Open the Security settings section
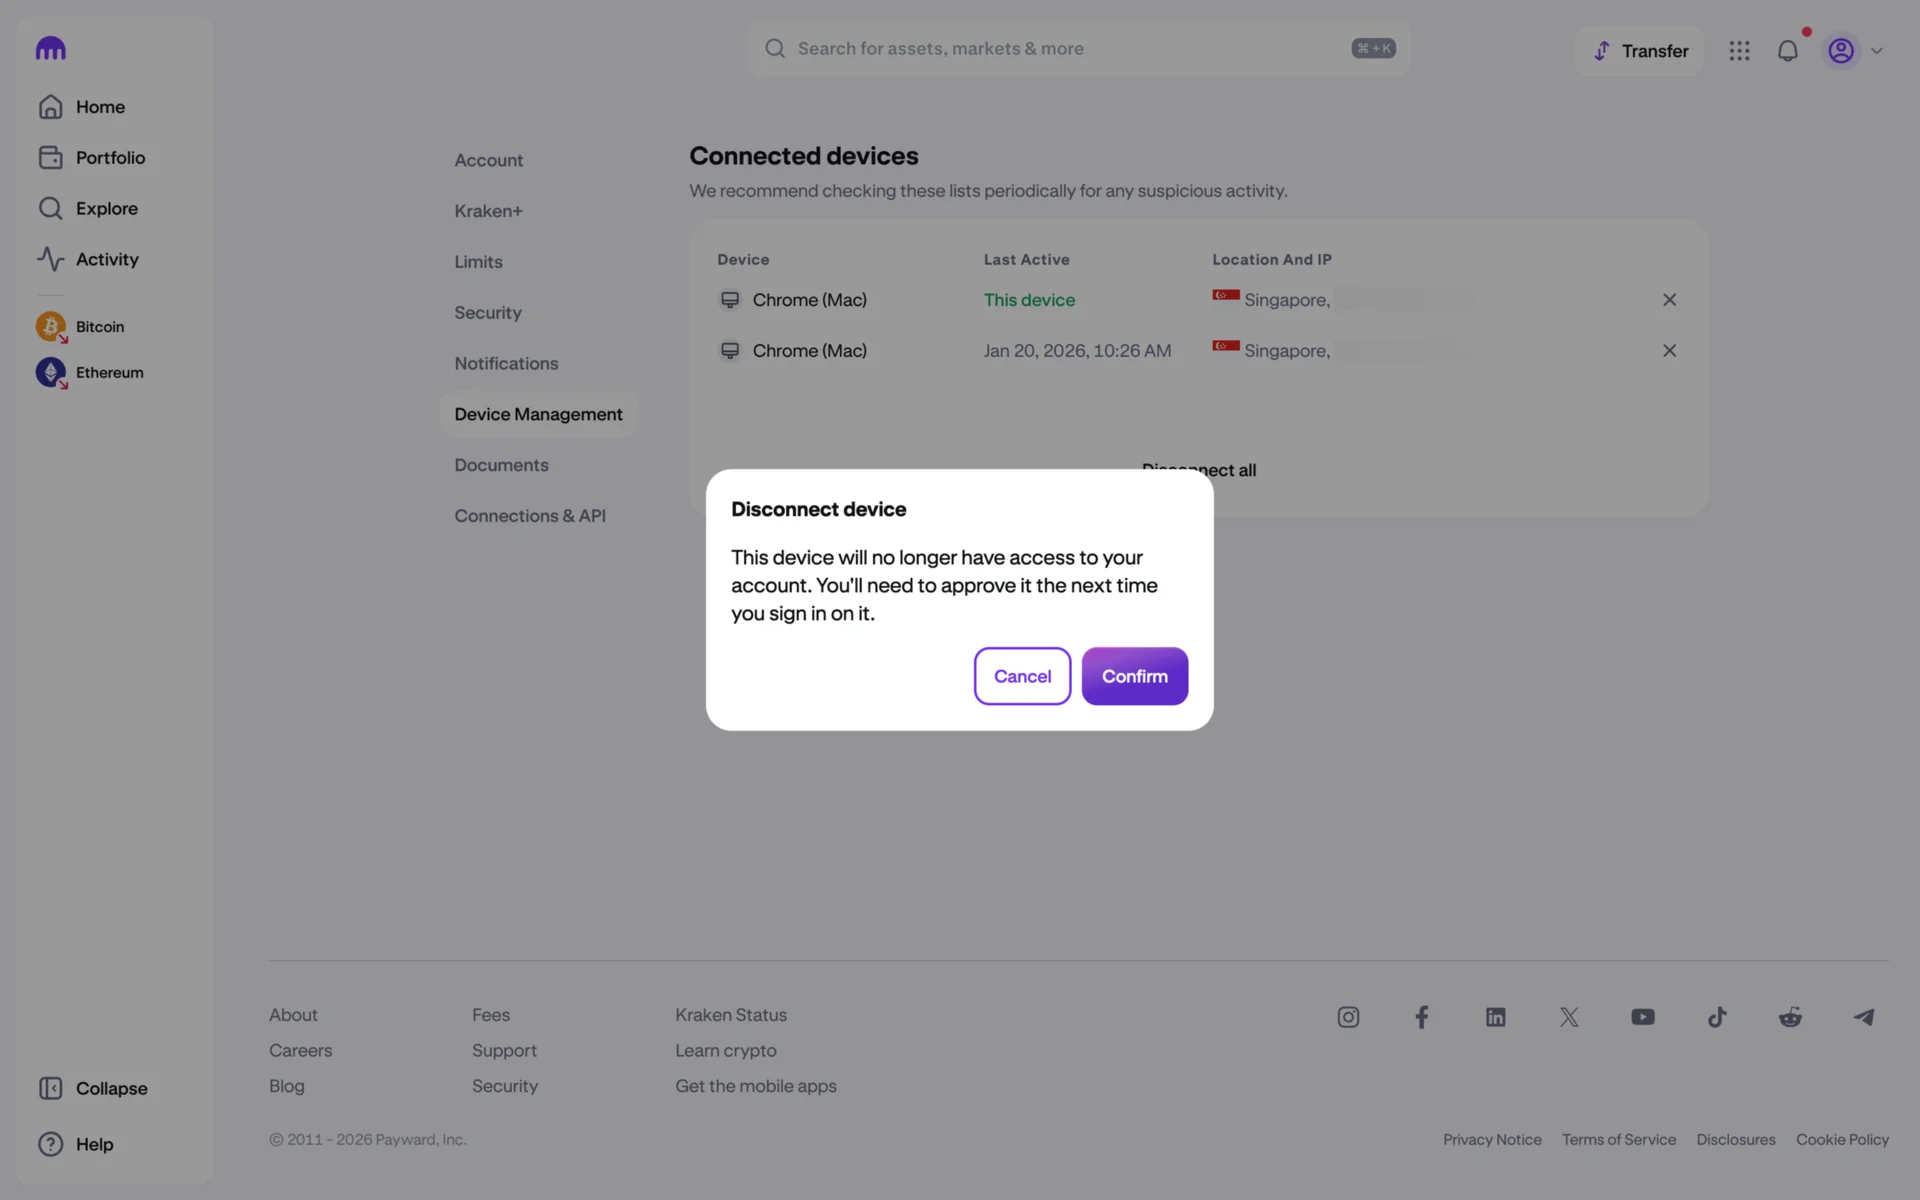Image resolution: width=1920 pixels, height=1200 pixels. coord(488,313)
